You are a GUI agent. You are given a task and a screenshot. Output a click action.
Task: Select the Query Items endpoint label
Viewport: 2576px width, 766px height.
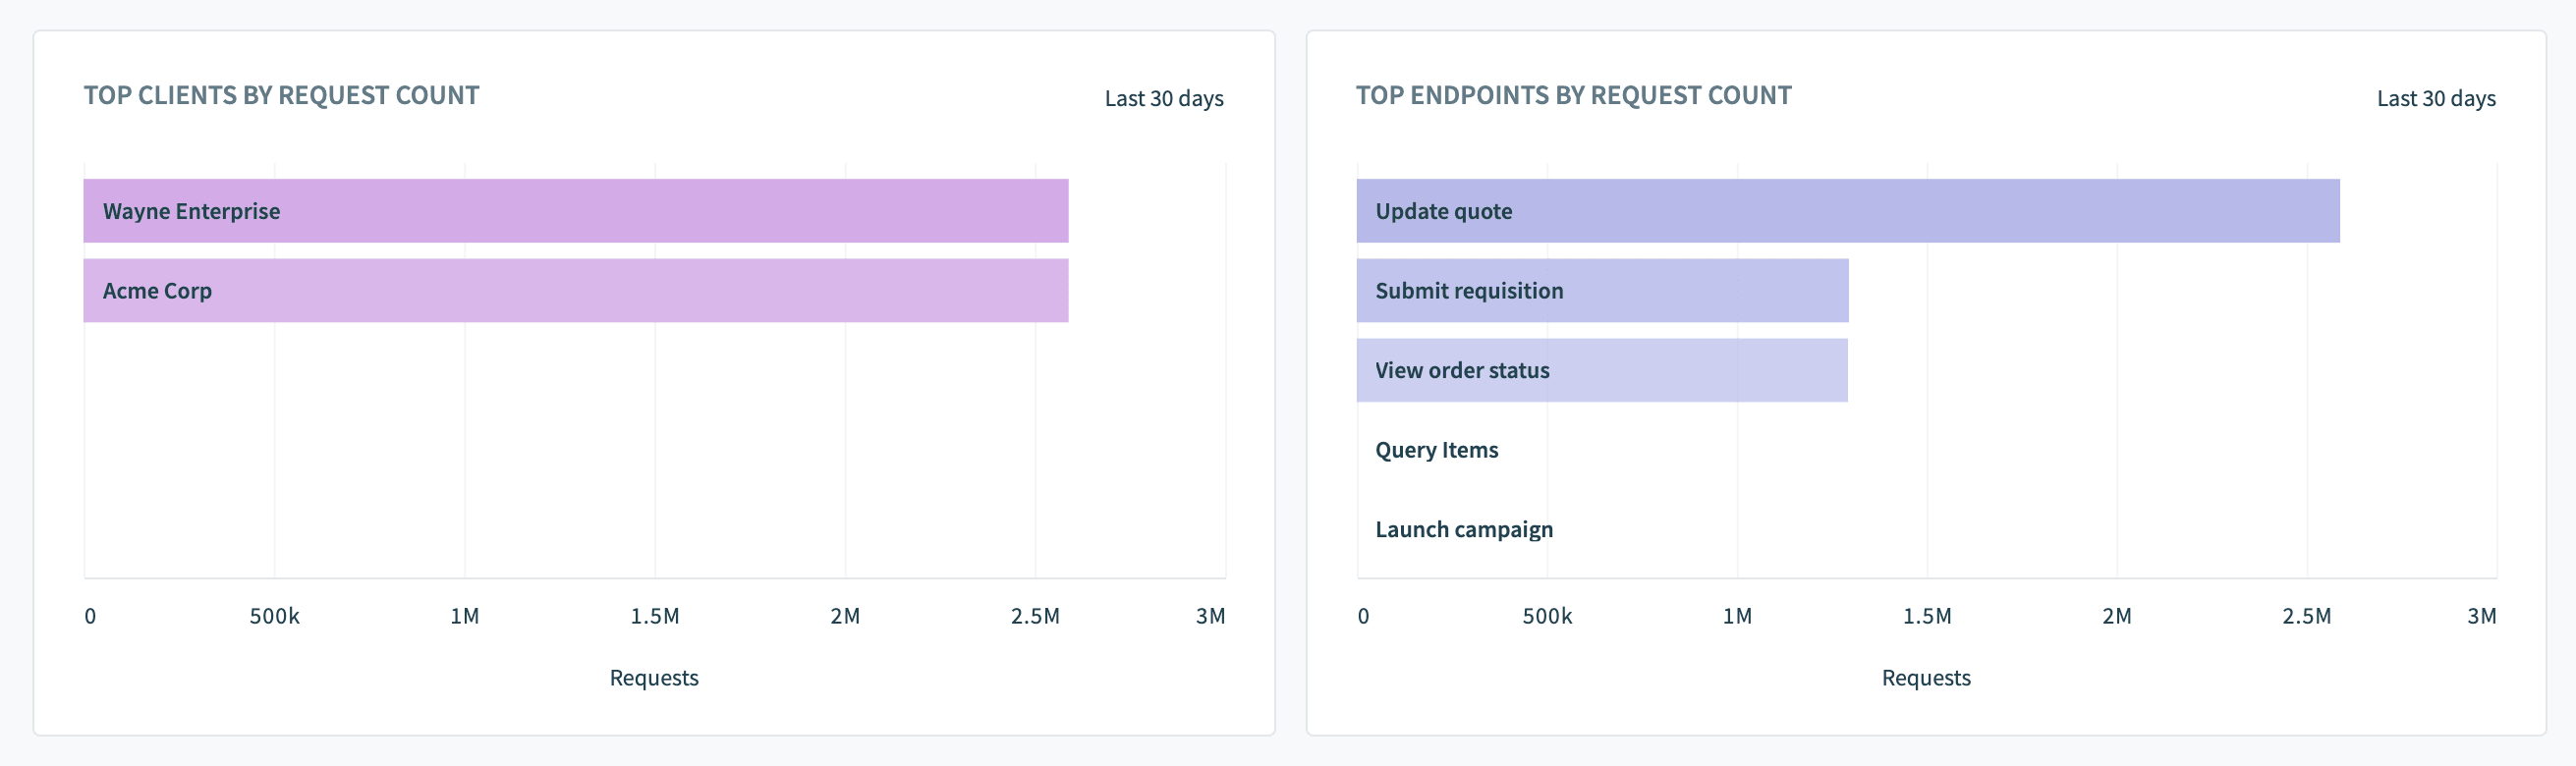click(x=1436, y=450)
